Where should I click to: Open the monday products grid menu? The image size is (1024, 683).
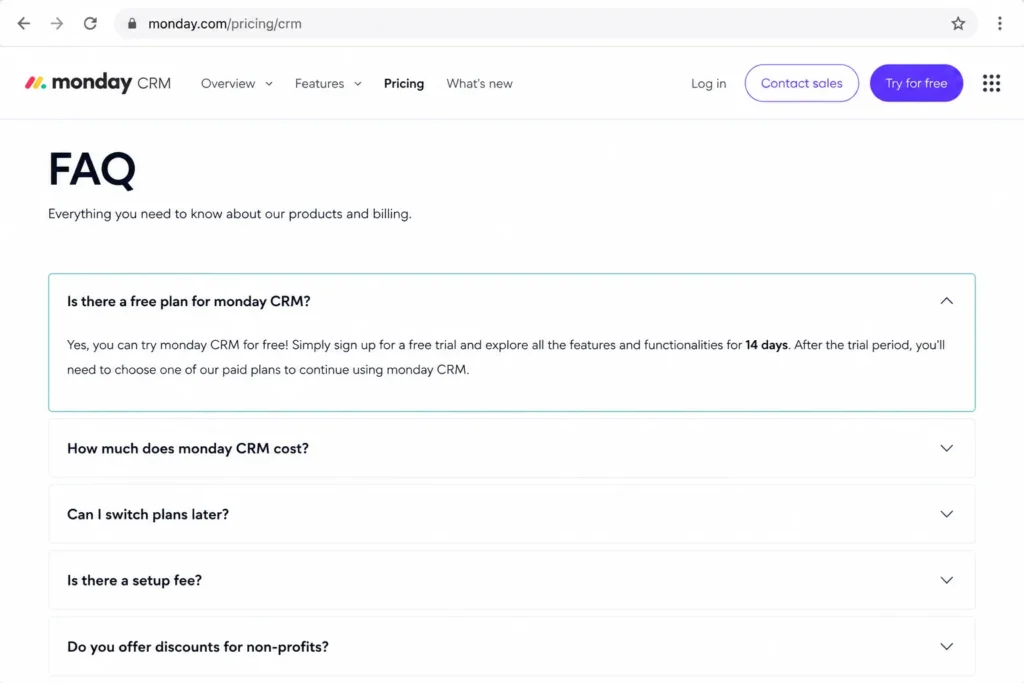click(x=991, y=83)
